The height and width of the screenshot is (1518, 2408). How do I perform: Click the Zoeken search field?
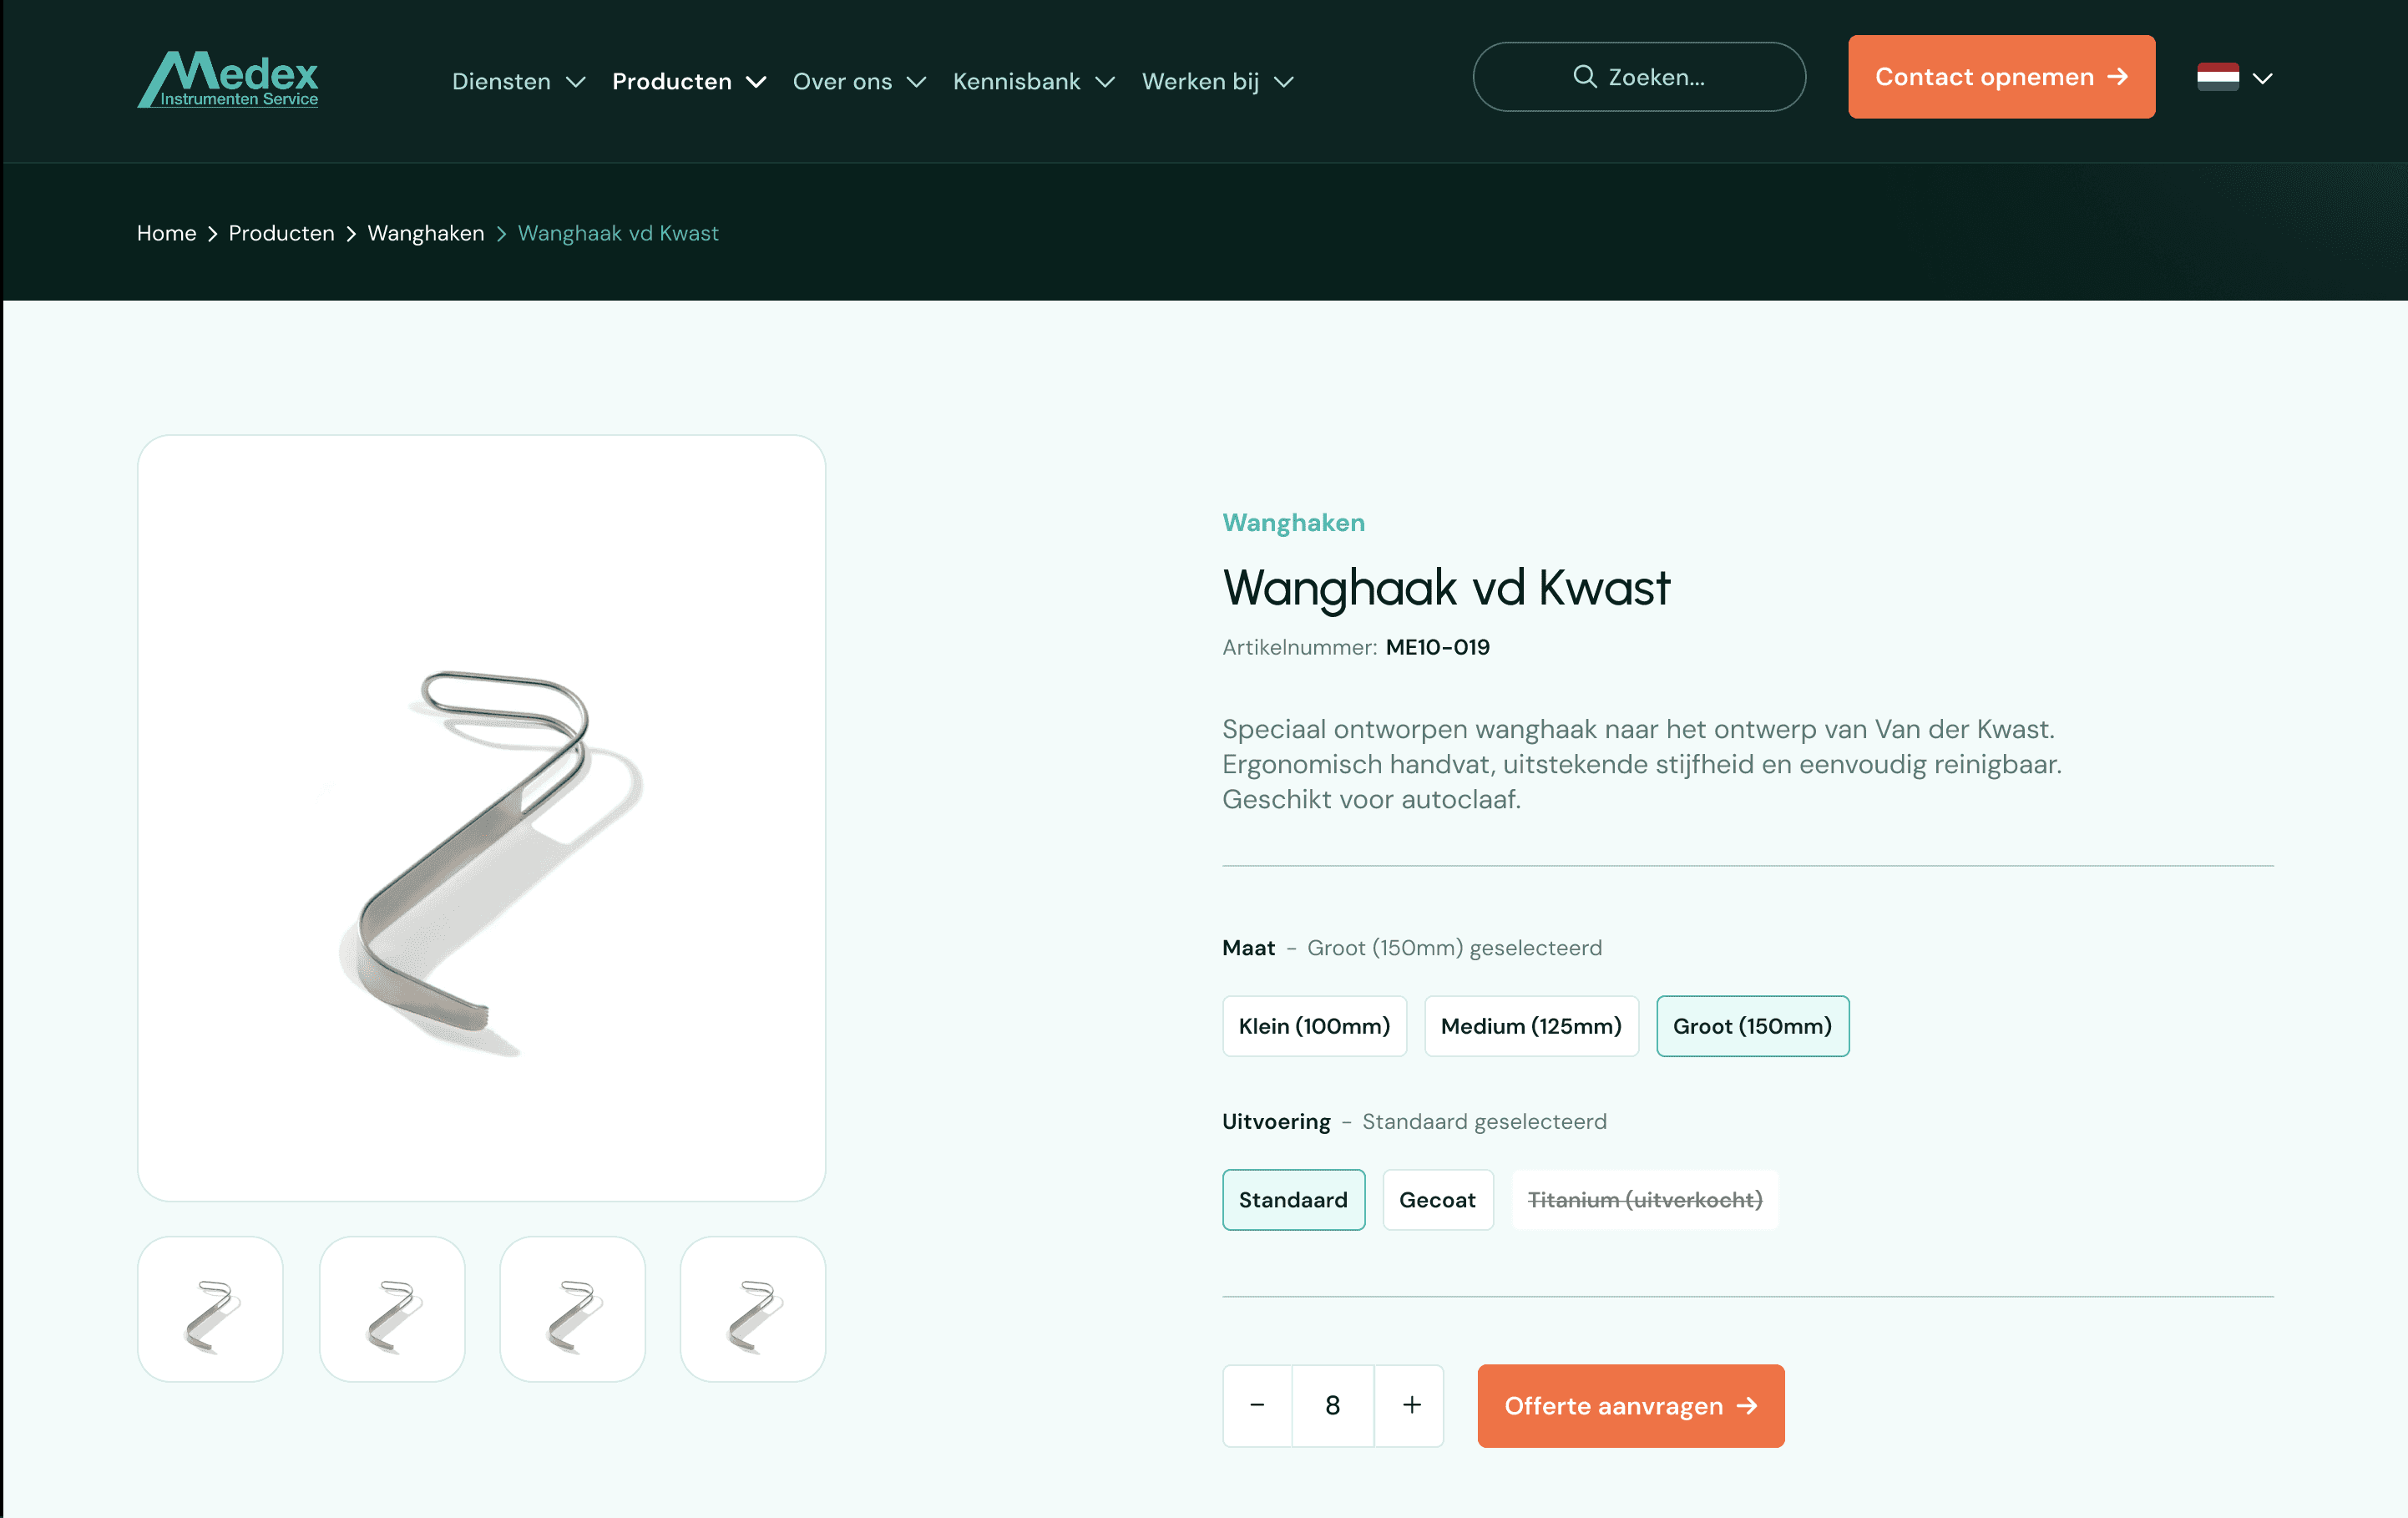point(1639,77)
